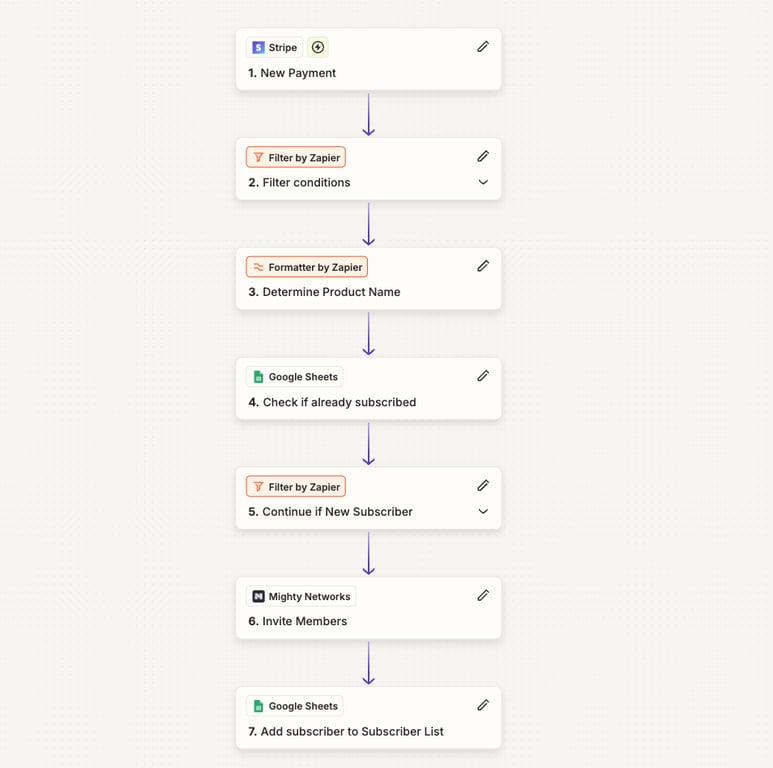This screenshot has width=773, height=768.
Task: Click arrow connector between steps 3 and 4
Action: click(368, 333)
